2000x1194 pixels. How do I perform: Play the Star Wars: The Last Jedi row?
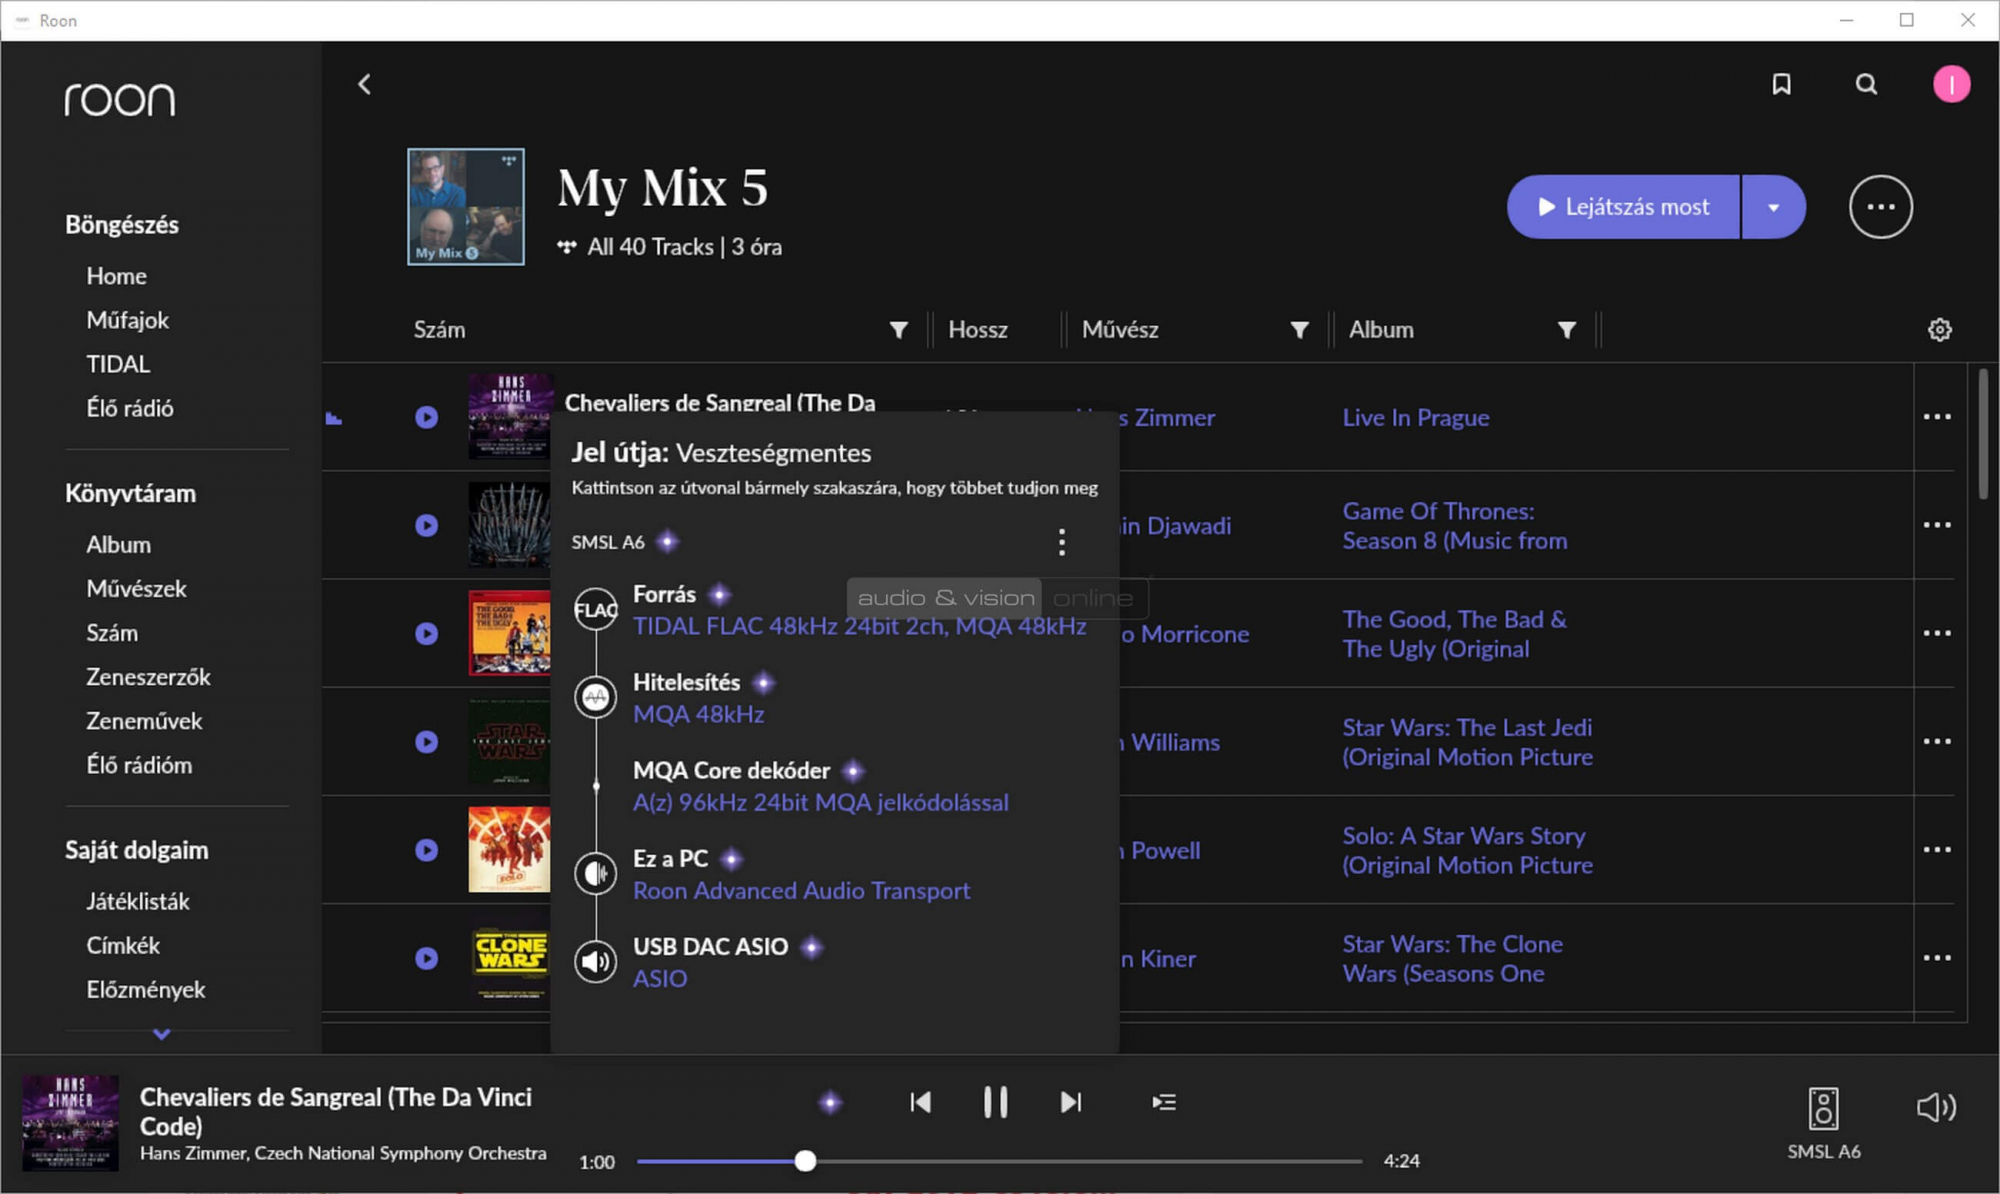tap(427, 742)
